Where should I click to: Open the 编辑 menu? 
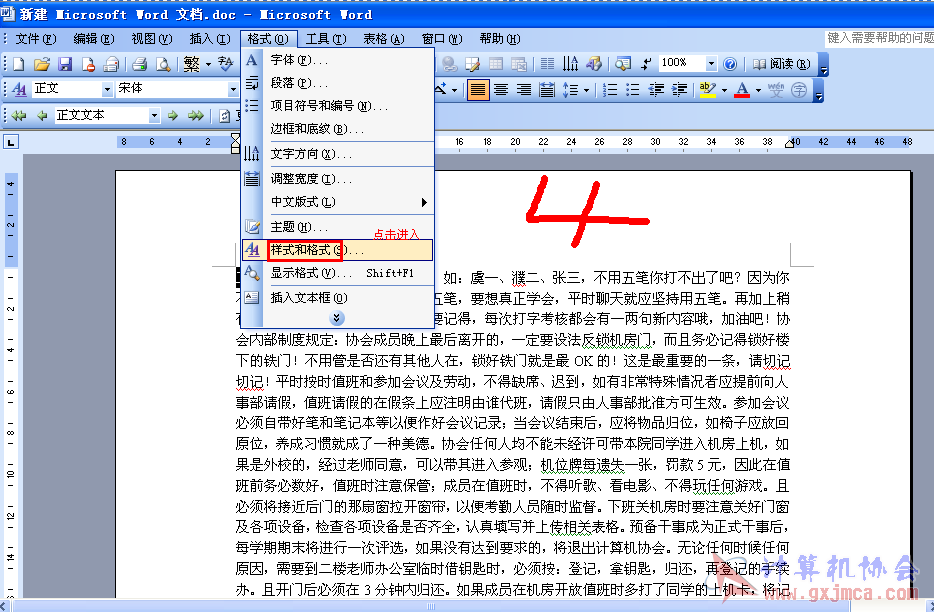click(94, 39)
